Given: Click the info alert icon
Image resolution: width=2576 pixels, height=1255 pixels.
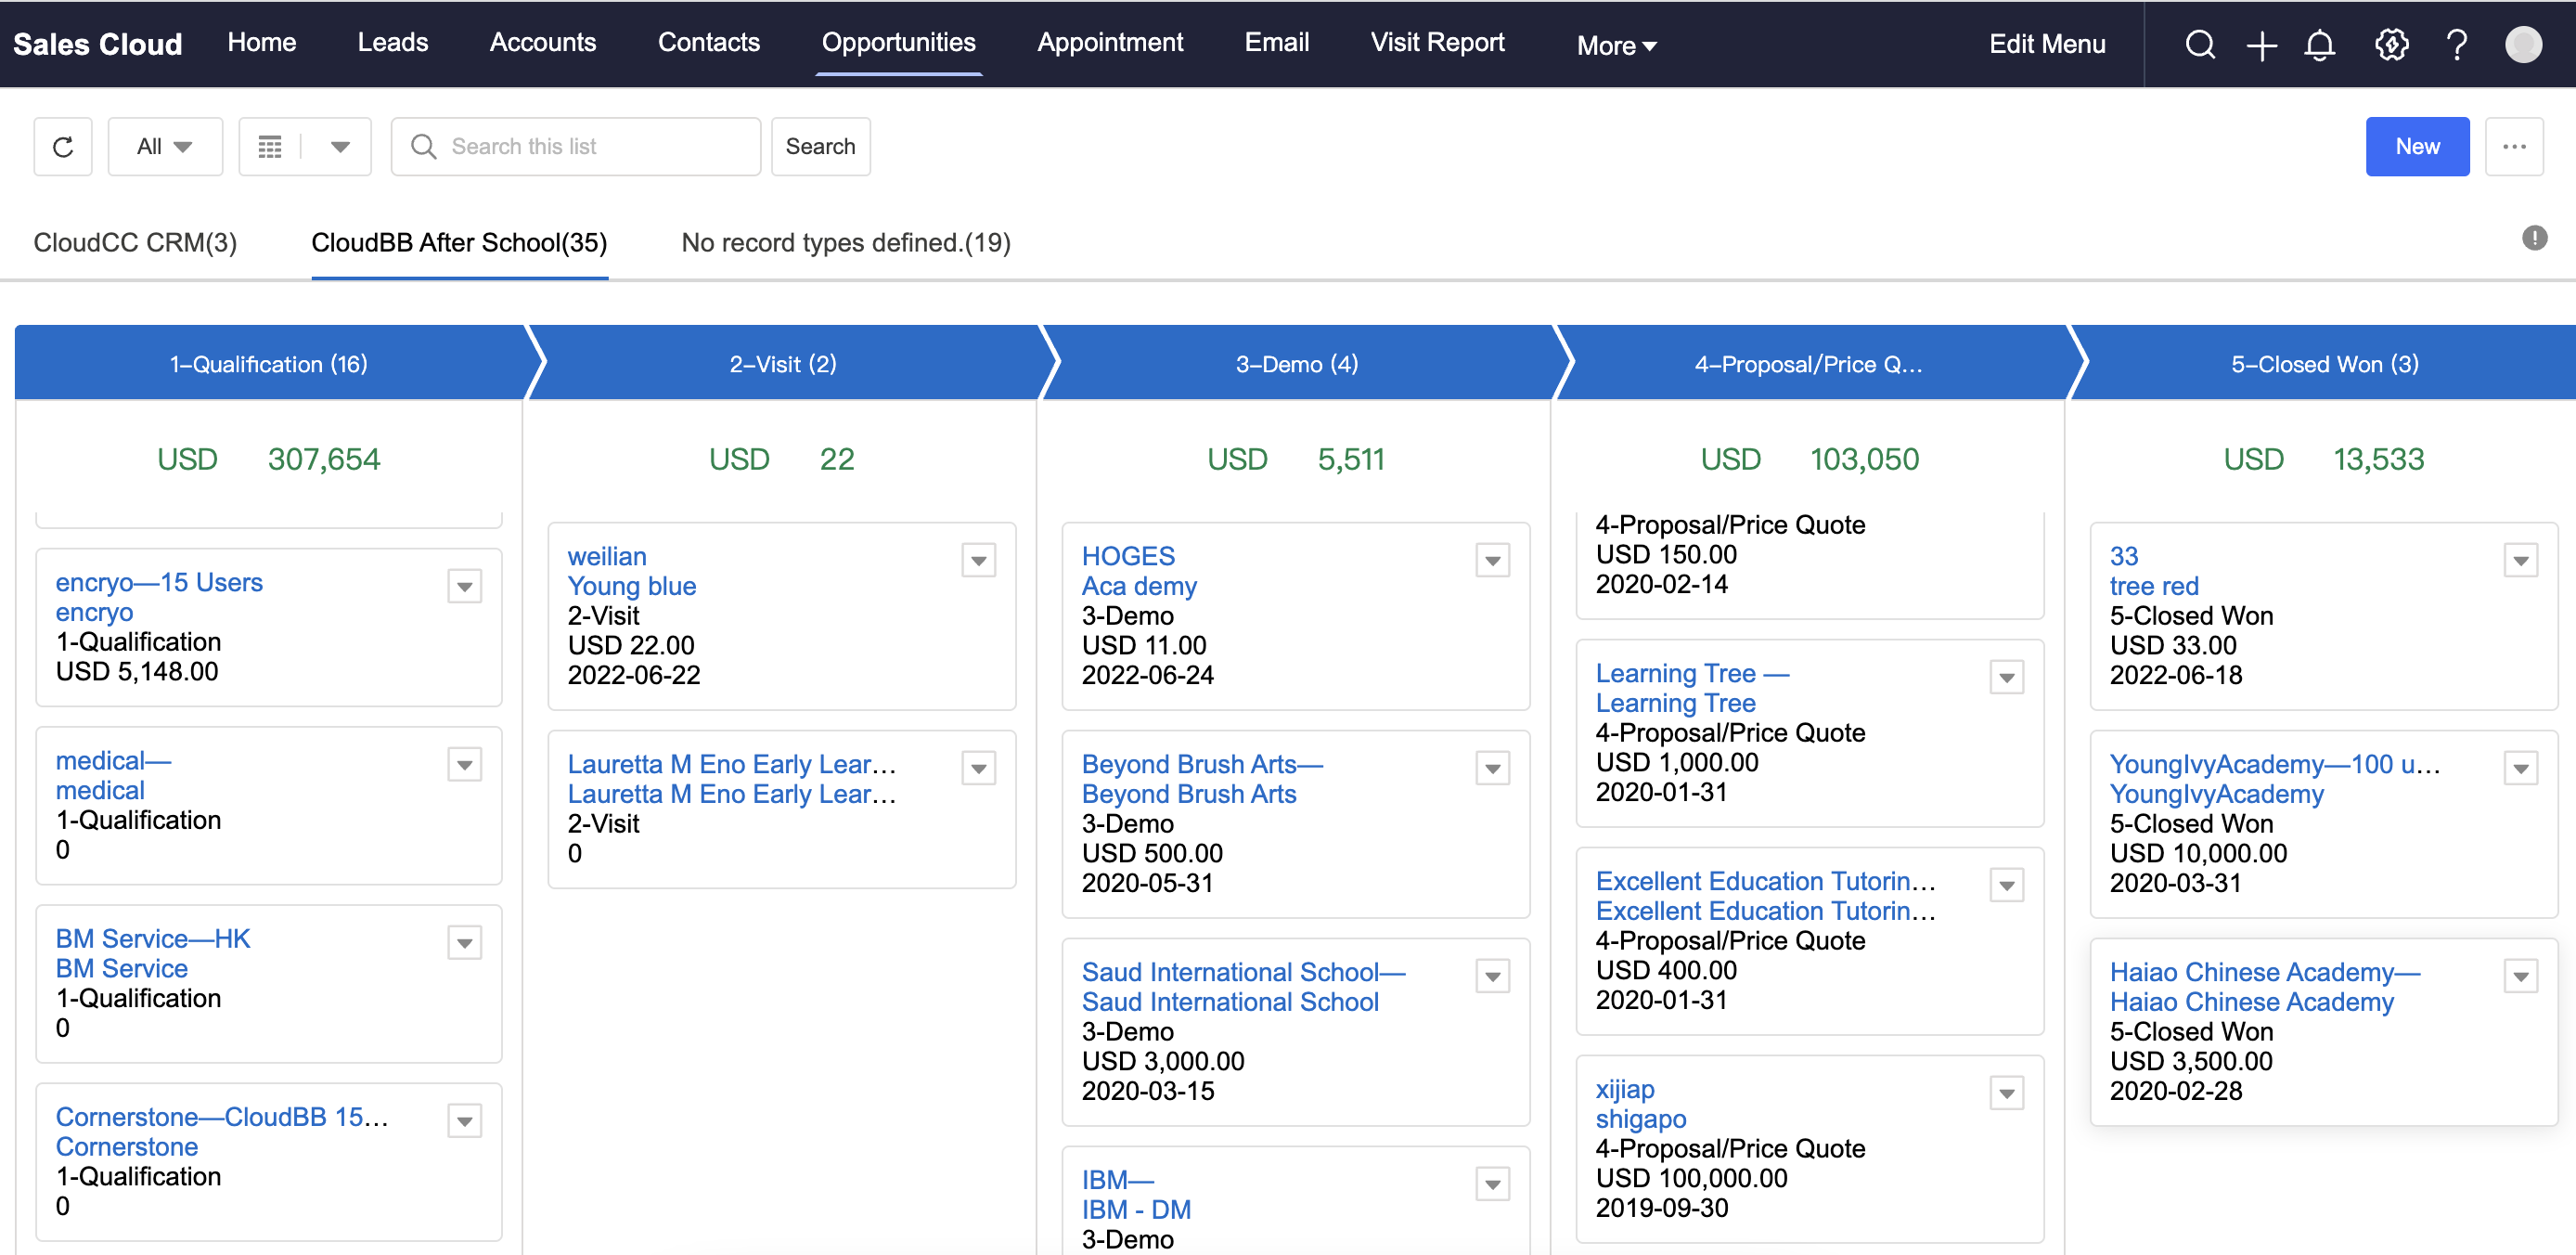Looking at the screenshot, I should click(x=2534, y=238).
